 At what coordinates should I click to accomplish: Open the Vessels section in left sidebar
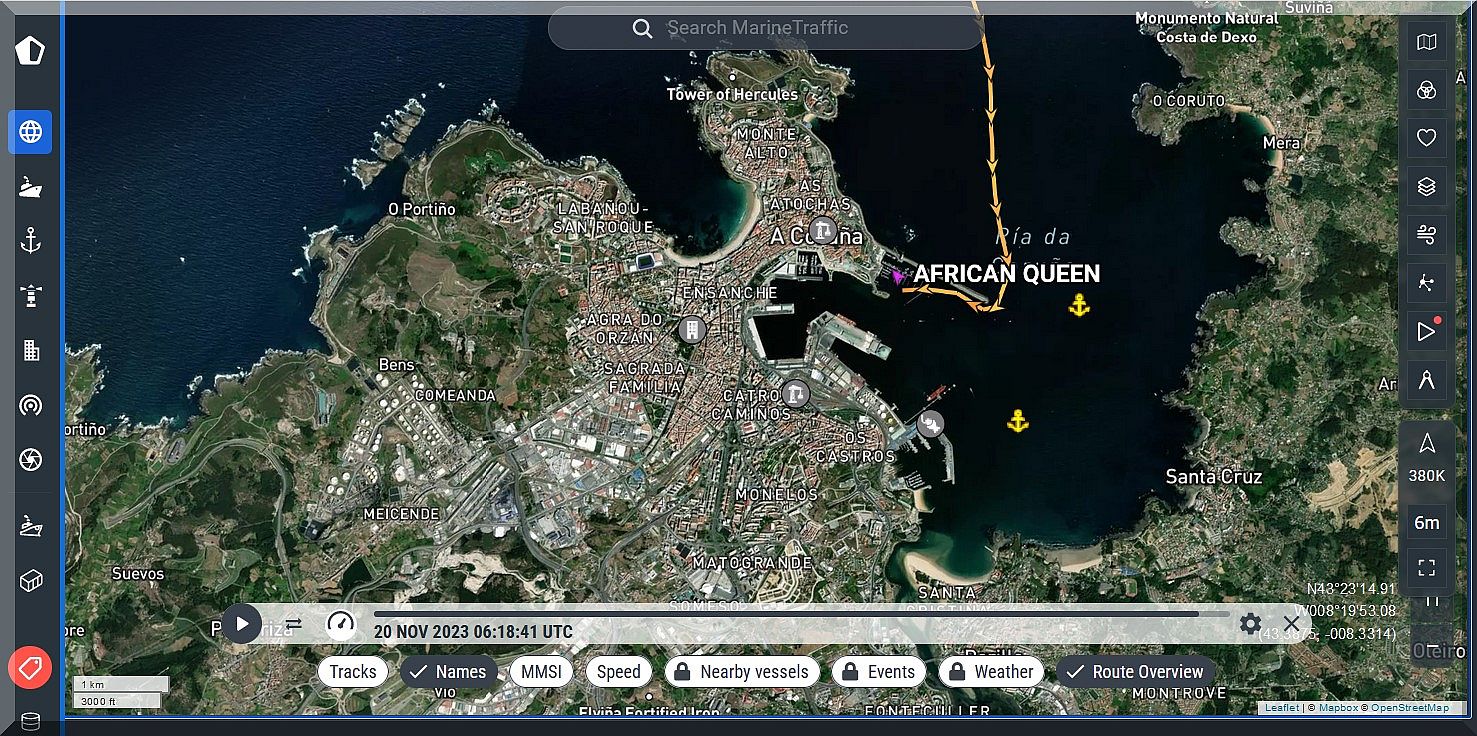[30, 186]
